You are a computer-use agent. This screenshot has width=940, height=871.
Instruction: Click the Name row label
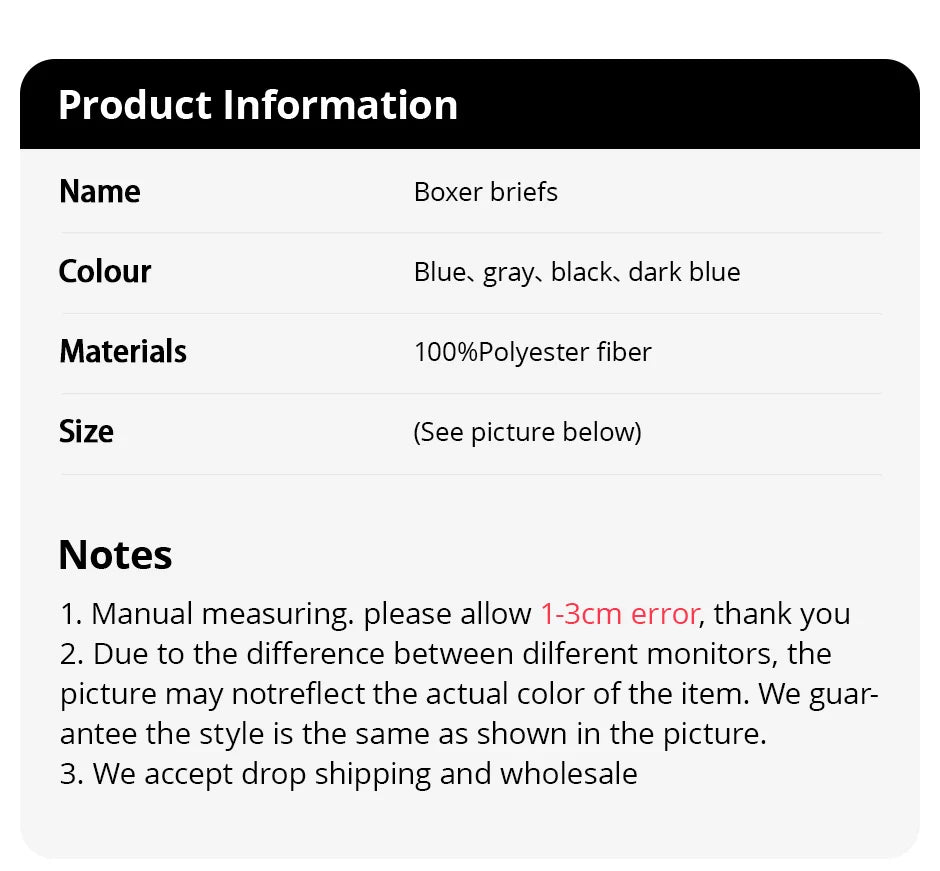(x=99, y=191)
